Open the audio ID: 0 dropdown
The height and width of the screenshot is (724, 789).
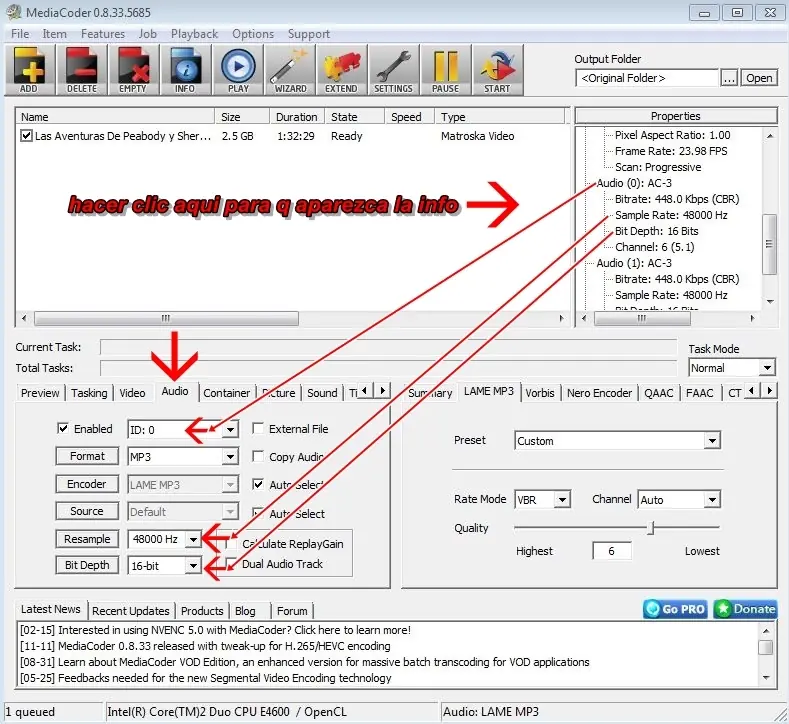click(x=230, y=430)
